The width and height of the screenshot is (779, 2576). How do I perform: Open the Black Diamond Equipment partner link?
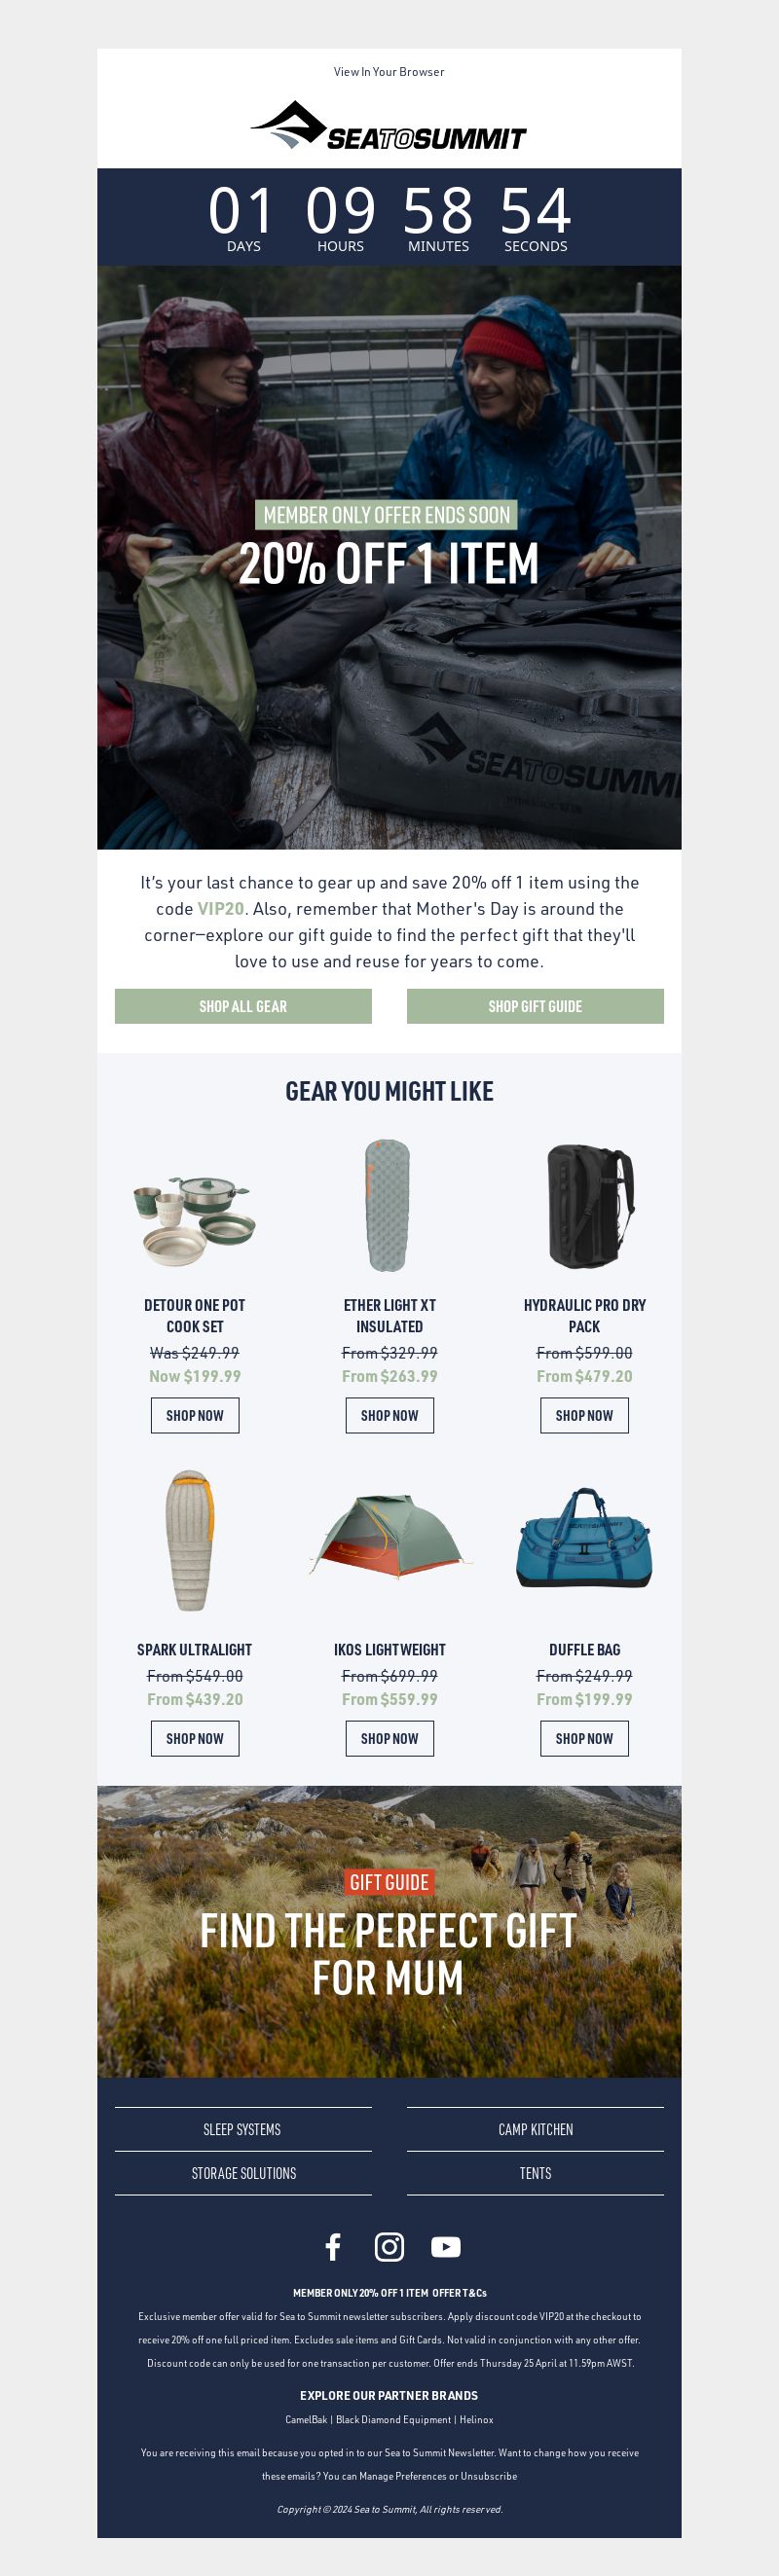click(393, 2419)
